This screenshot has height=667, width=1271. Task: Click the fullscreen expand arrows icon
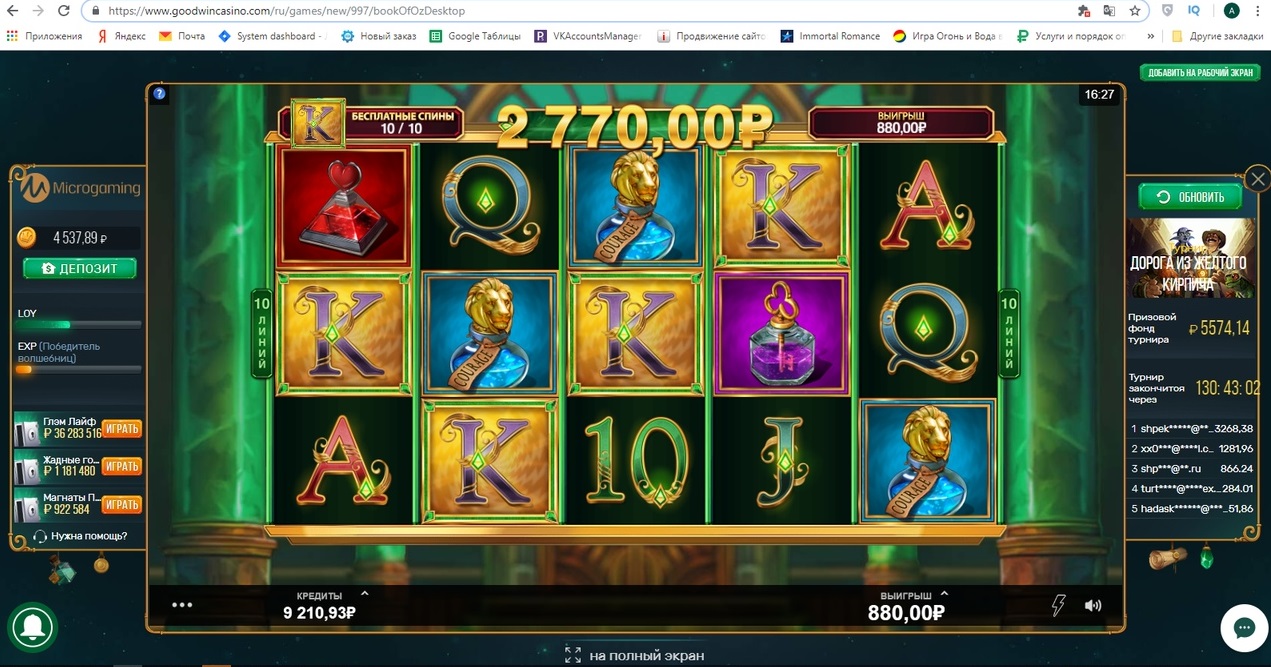pyautogui.click(x=573, y=655)
